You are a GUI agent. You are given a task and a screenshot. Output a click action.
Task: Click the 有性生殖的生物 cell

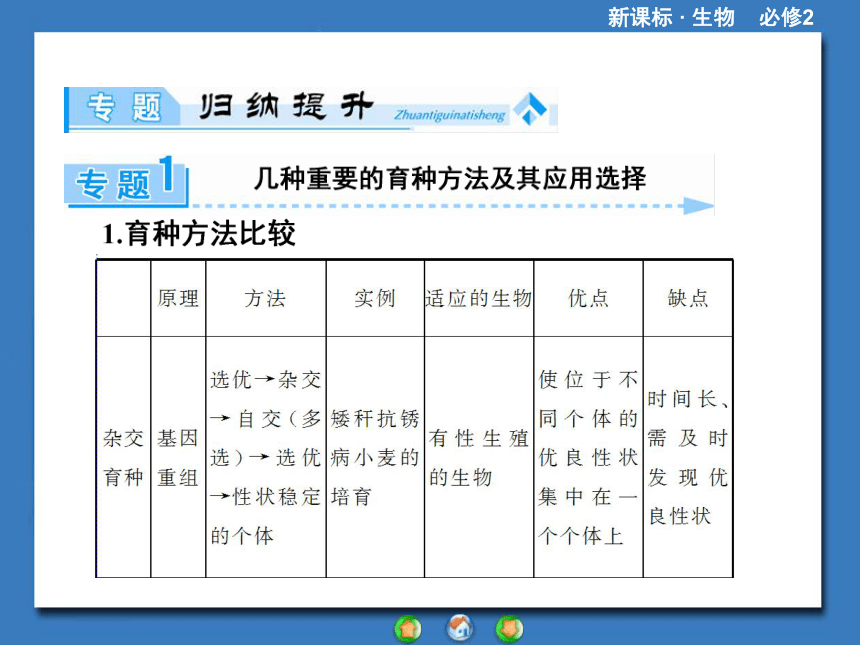[x=479, y=457]
